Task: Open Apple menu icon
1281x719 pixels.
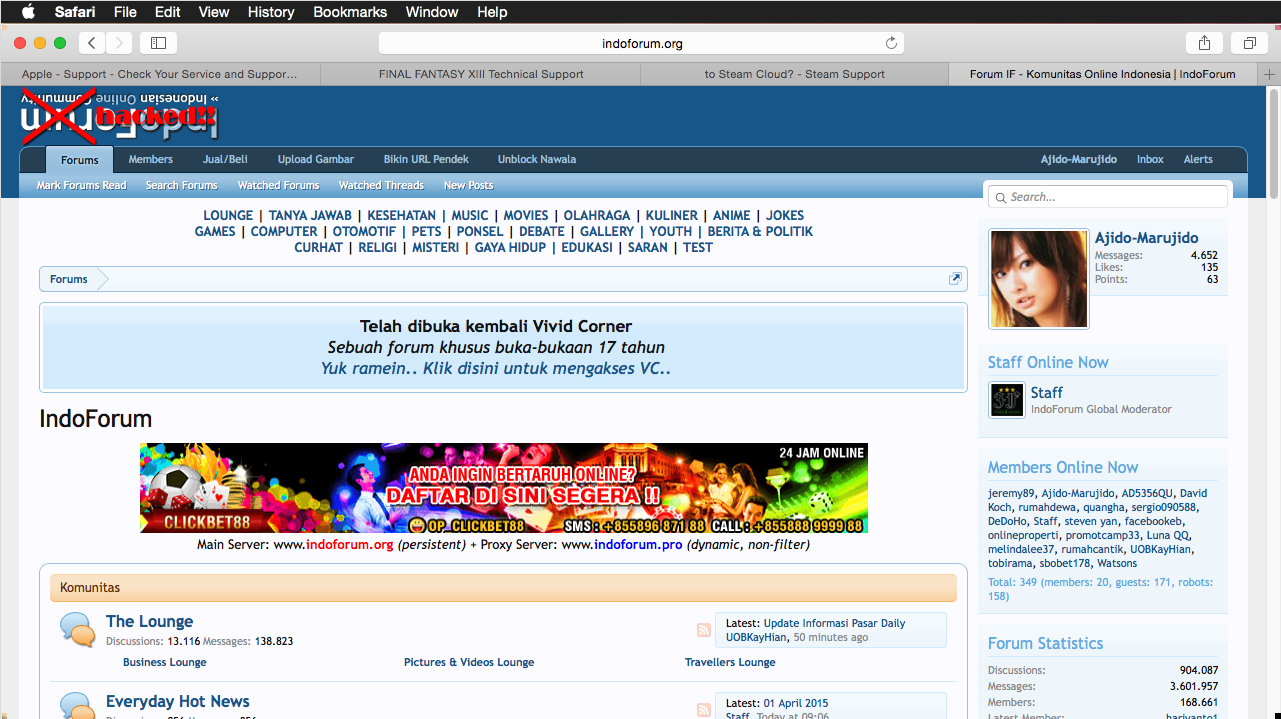Action: [28, 12]
